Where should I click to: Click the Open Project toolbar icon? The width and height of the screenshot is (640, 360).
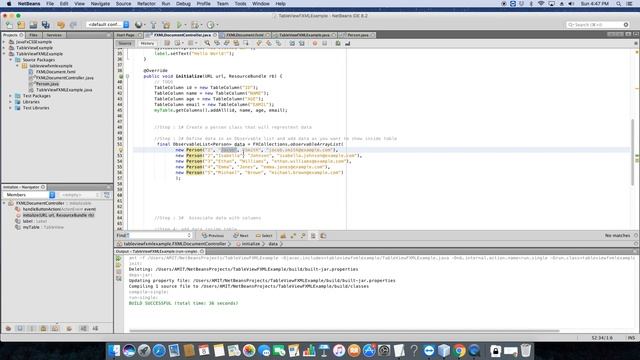pyautogui.click(x=33, y=25)
